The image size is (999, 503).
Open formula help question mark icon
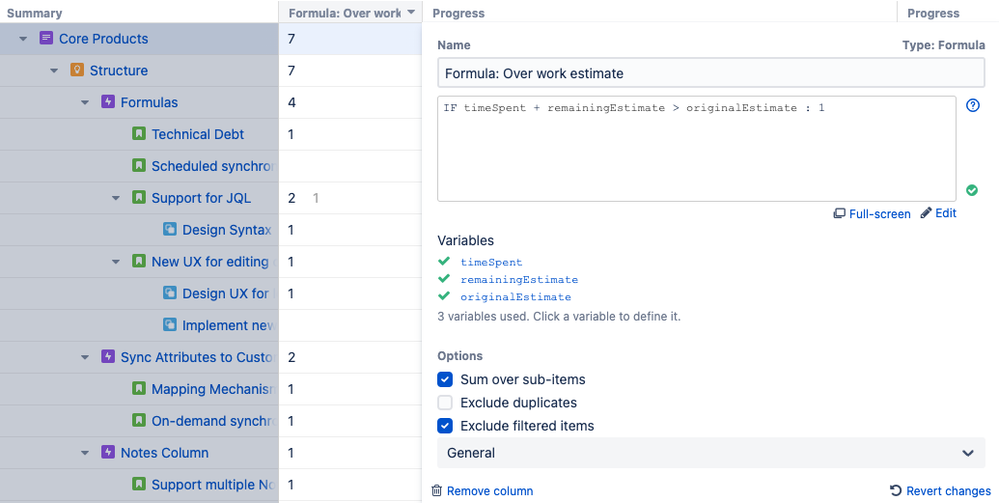[972, 105]
